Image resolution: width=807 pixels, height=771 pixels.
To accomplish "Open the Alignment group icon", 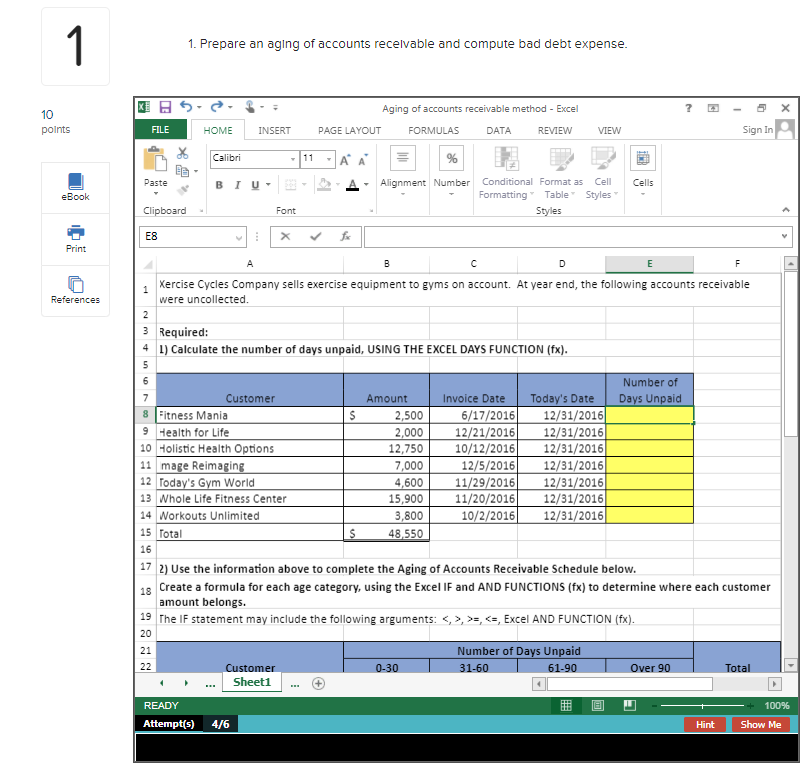I will pos(403,158).
